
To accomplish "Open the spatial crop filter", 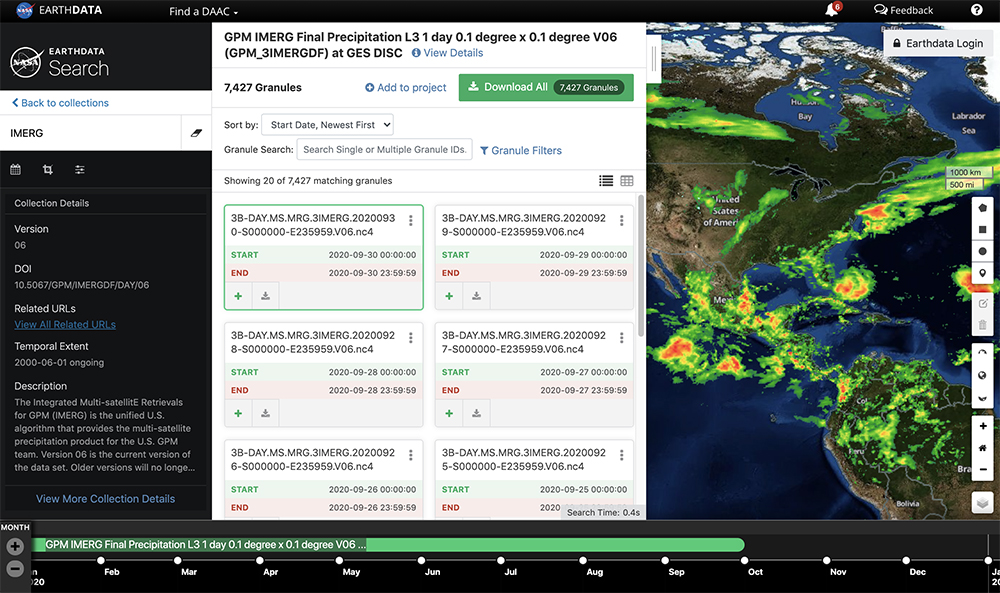I will click(x=48, y=170).
